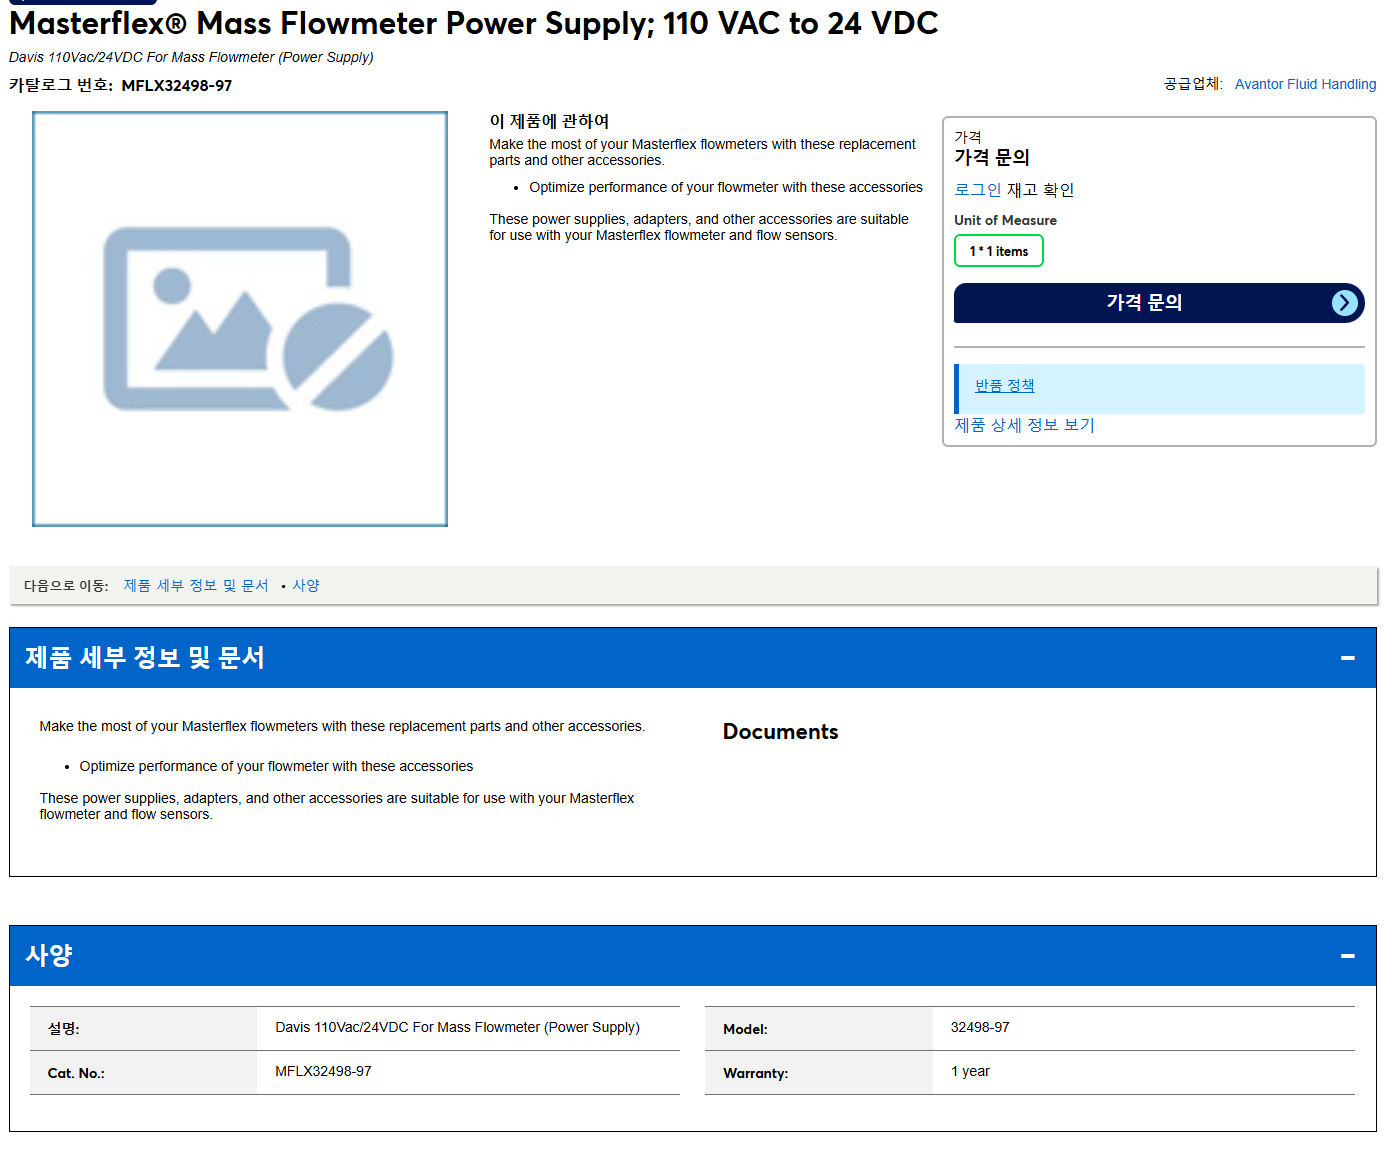
Task: Click the Warranty: label cell
Action: point(818,1073)
